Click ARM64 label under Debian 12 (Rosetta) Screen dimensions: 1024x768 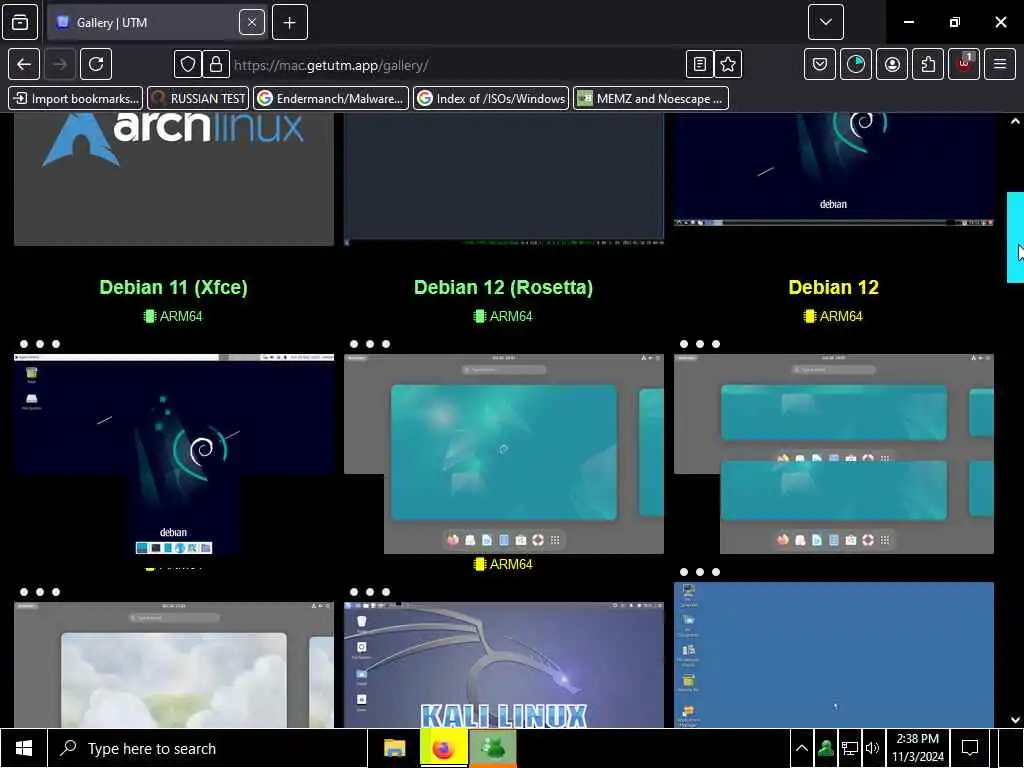point(503,316)
